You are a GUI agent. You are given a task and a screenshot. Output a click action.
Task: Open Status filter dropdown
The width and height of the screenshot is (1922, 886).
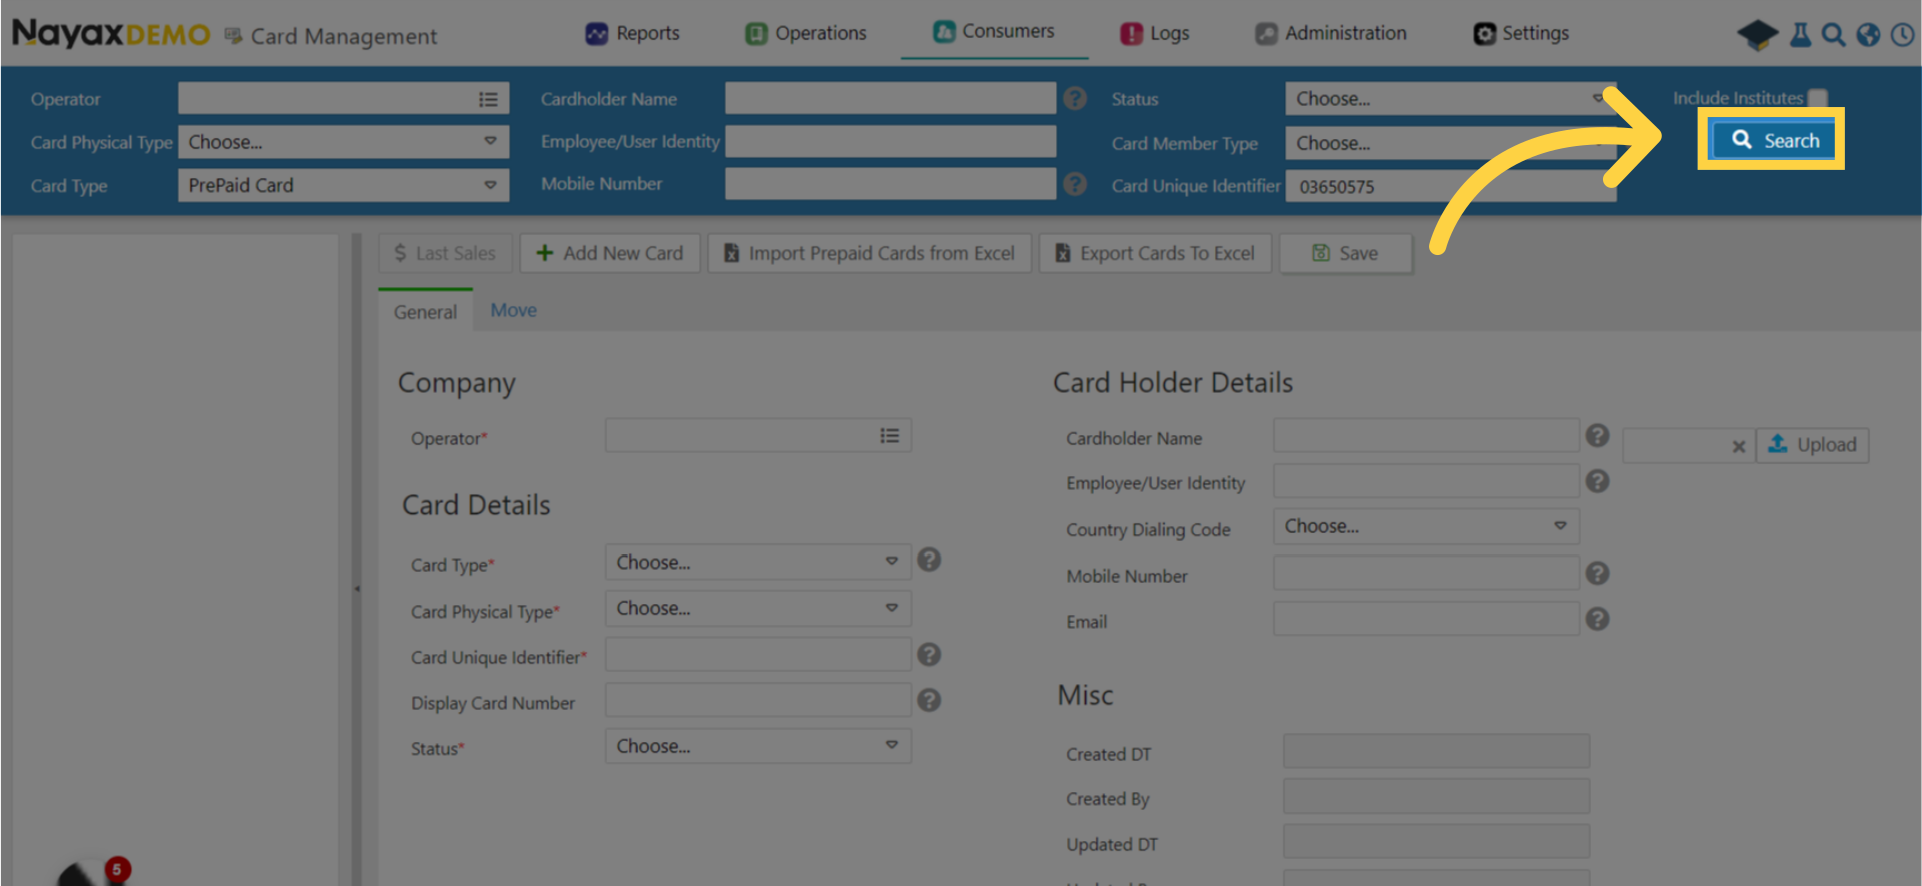[x=1450, y=99]
